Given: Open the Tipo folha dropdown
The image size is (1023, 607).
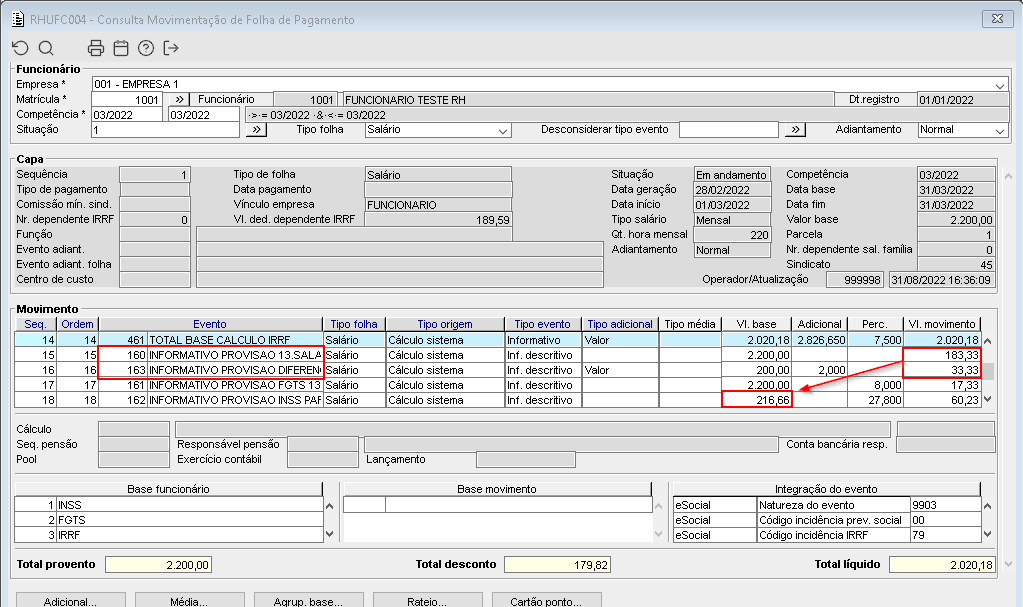Looking at the screenshot, I should pos(503,130).
